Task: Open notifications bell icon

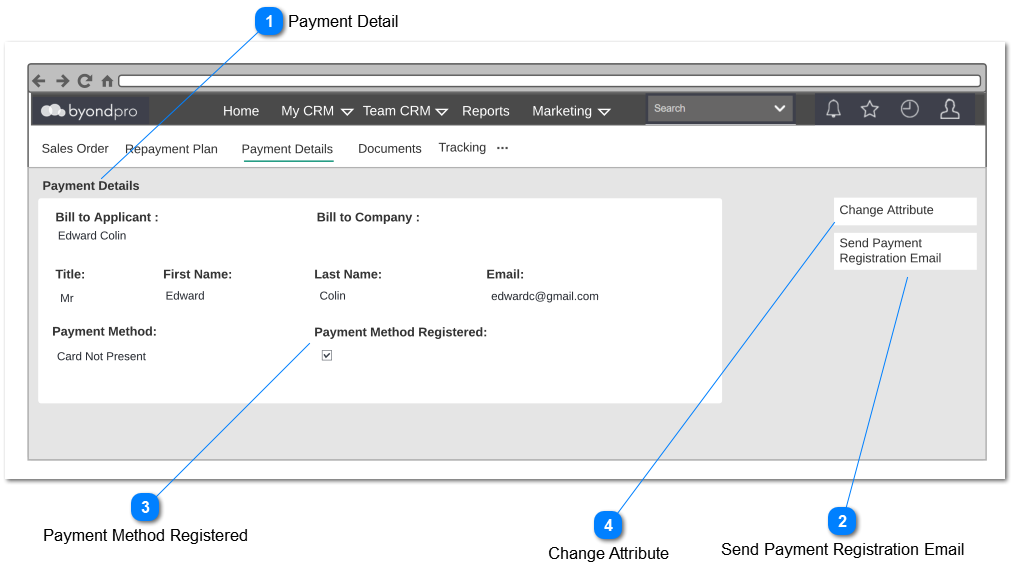Action: [834, 109]
